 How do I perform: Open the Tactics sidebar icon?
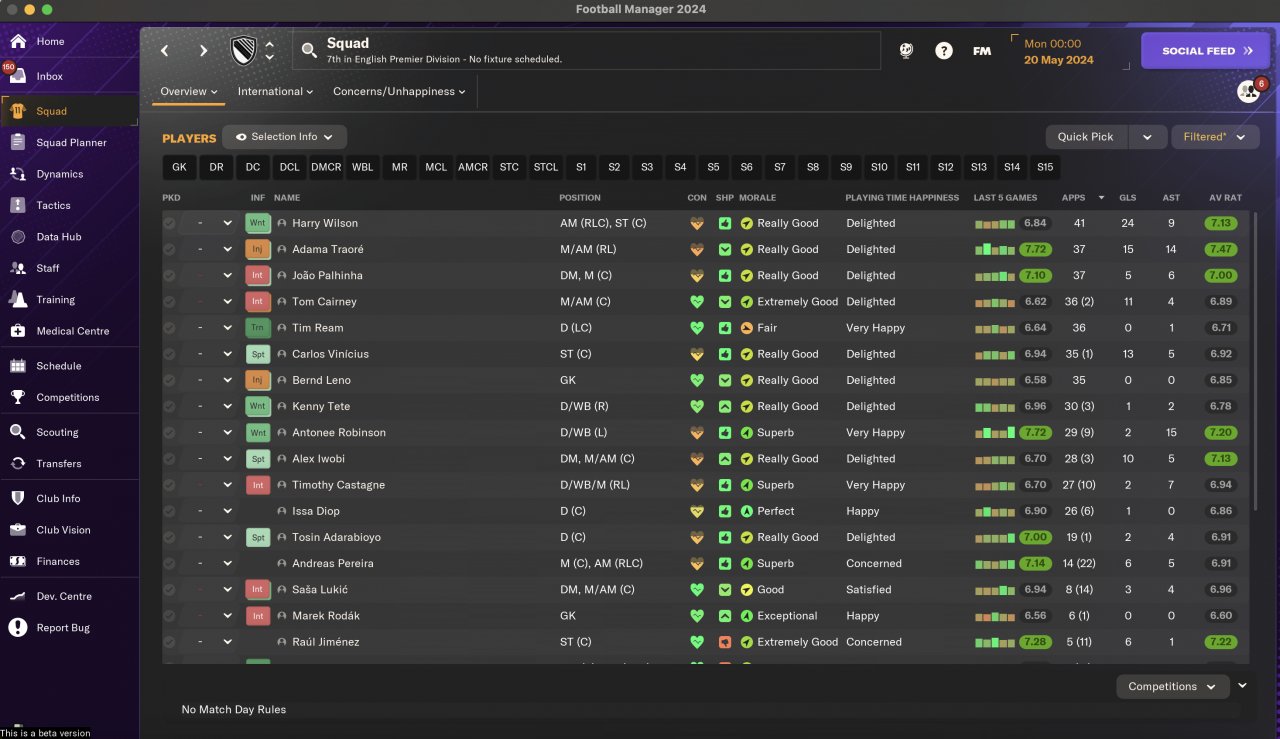tap(18, 206)
